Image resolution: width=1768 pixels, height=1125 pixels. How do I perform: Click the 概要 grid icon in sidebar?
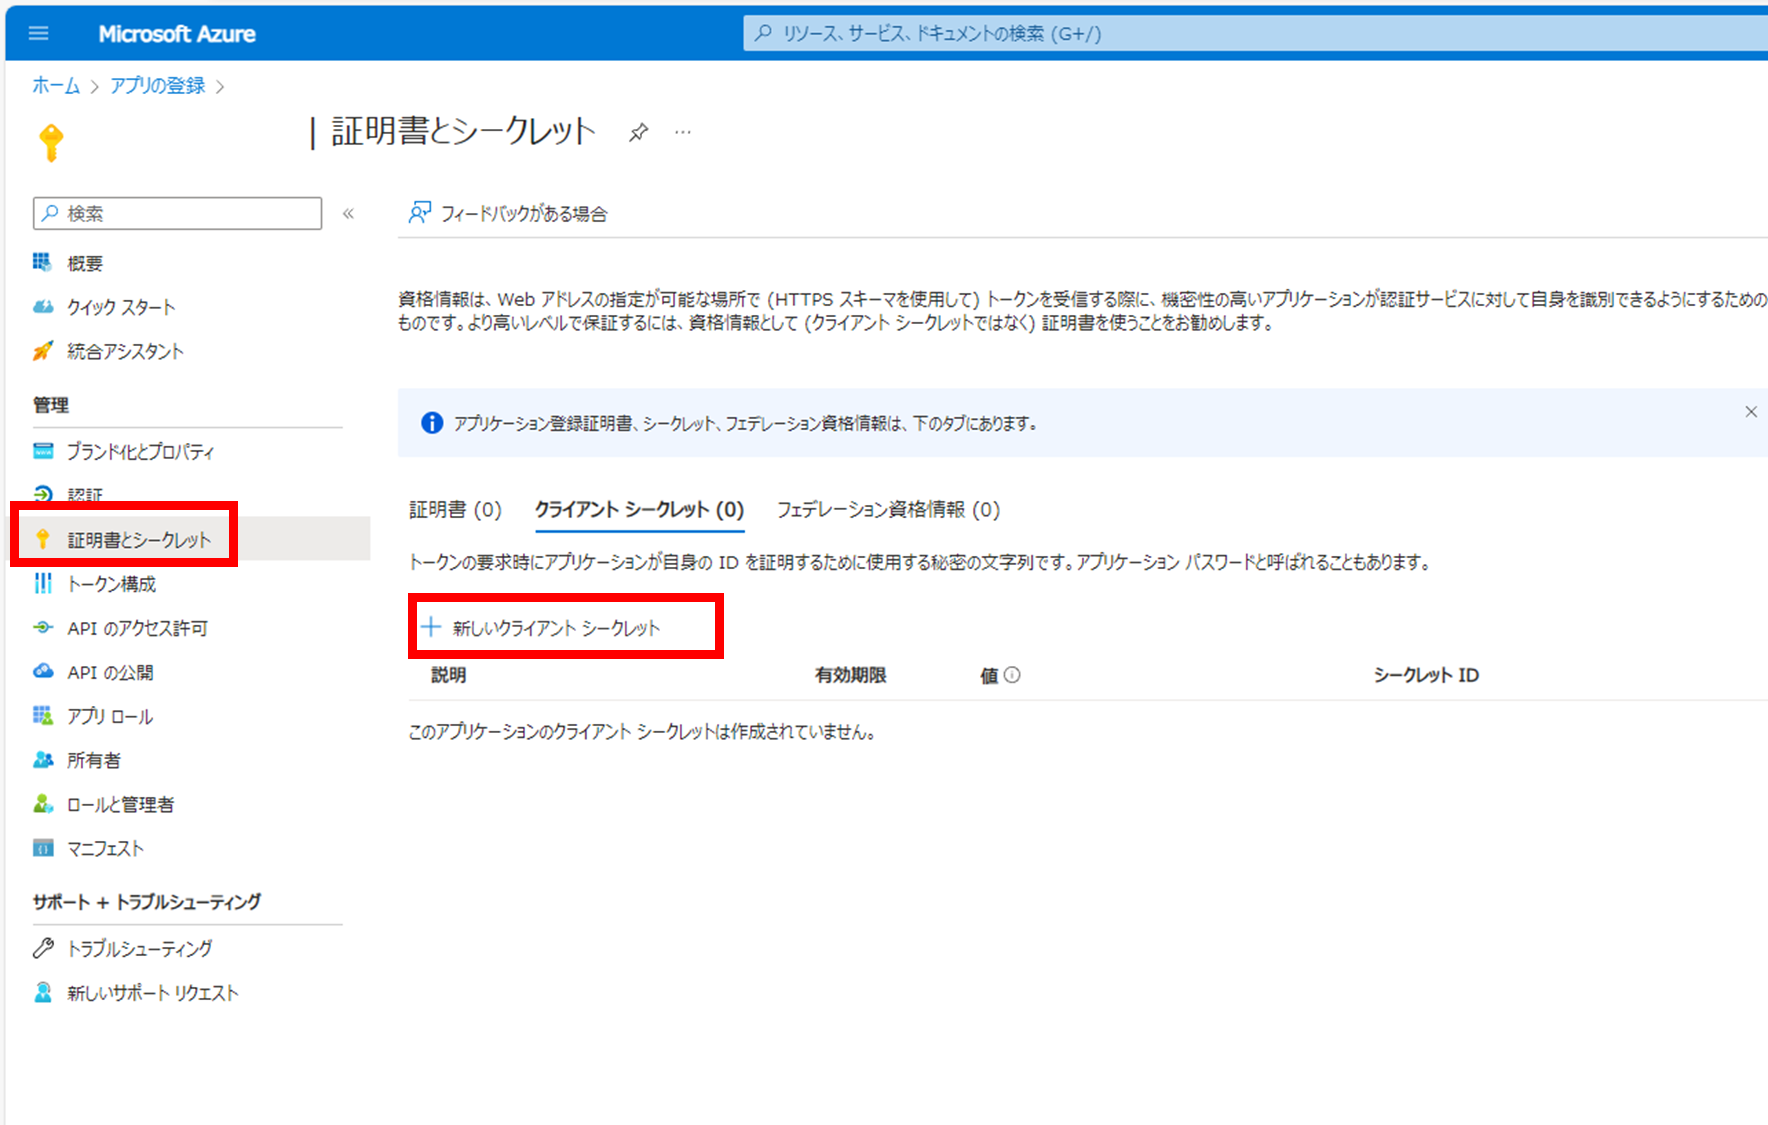pyautogui.click(x=42, y=262)
